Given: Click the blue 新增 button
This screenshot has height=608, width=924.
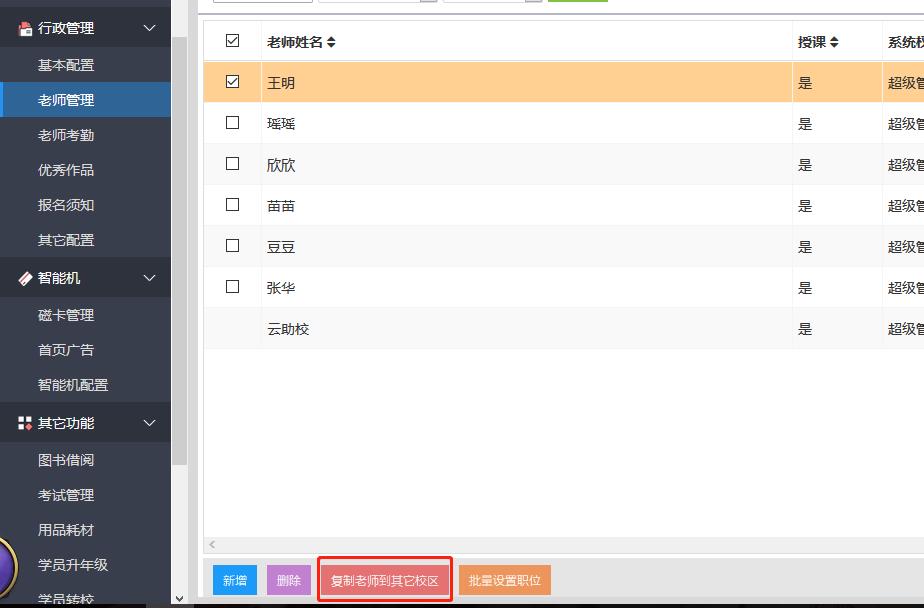Looking at the screenshot, I should [235, 580].
